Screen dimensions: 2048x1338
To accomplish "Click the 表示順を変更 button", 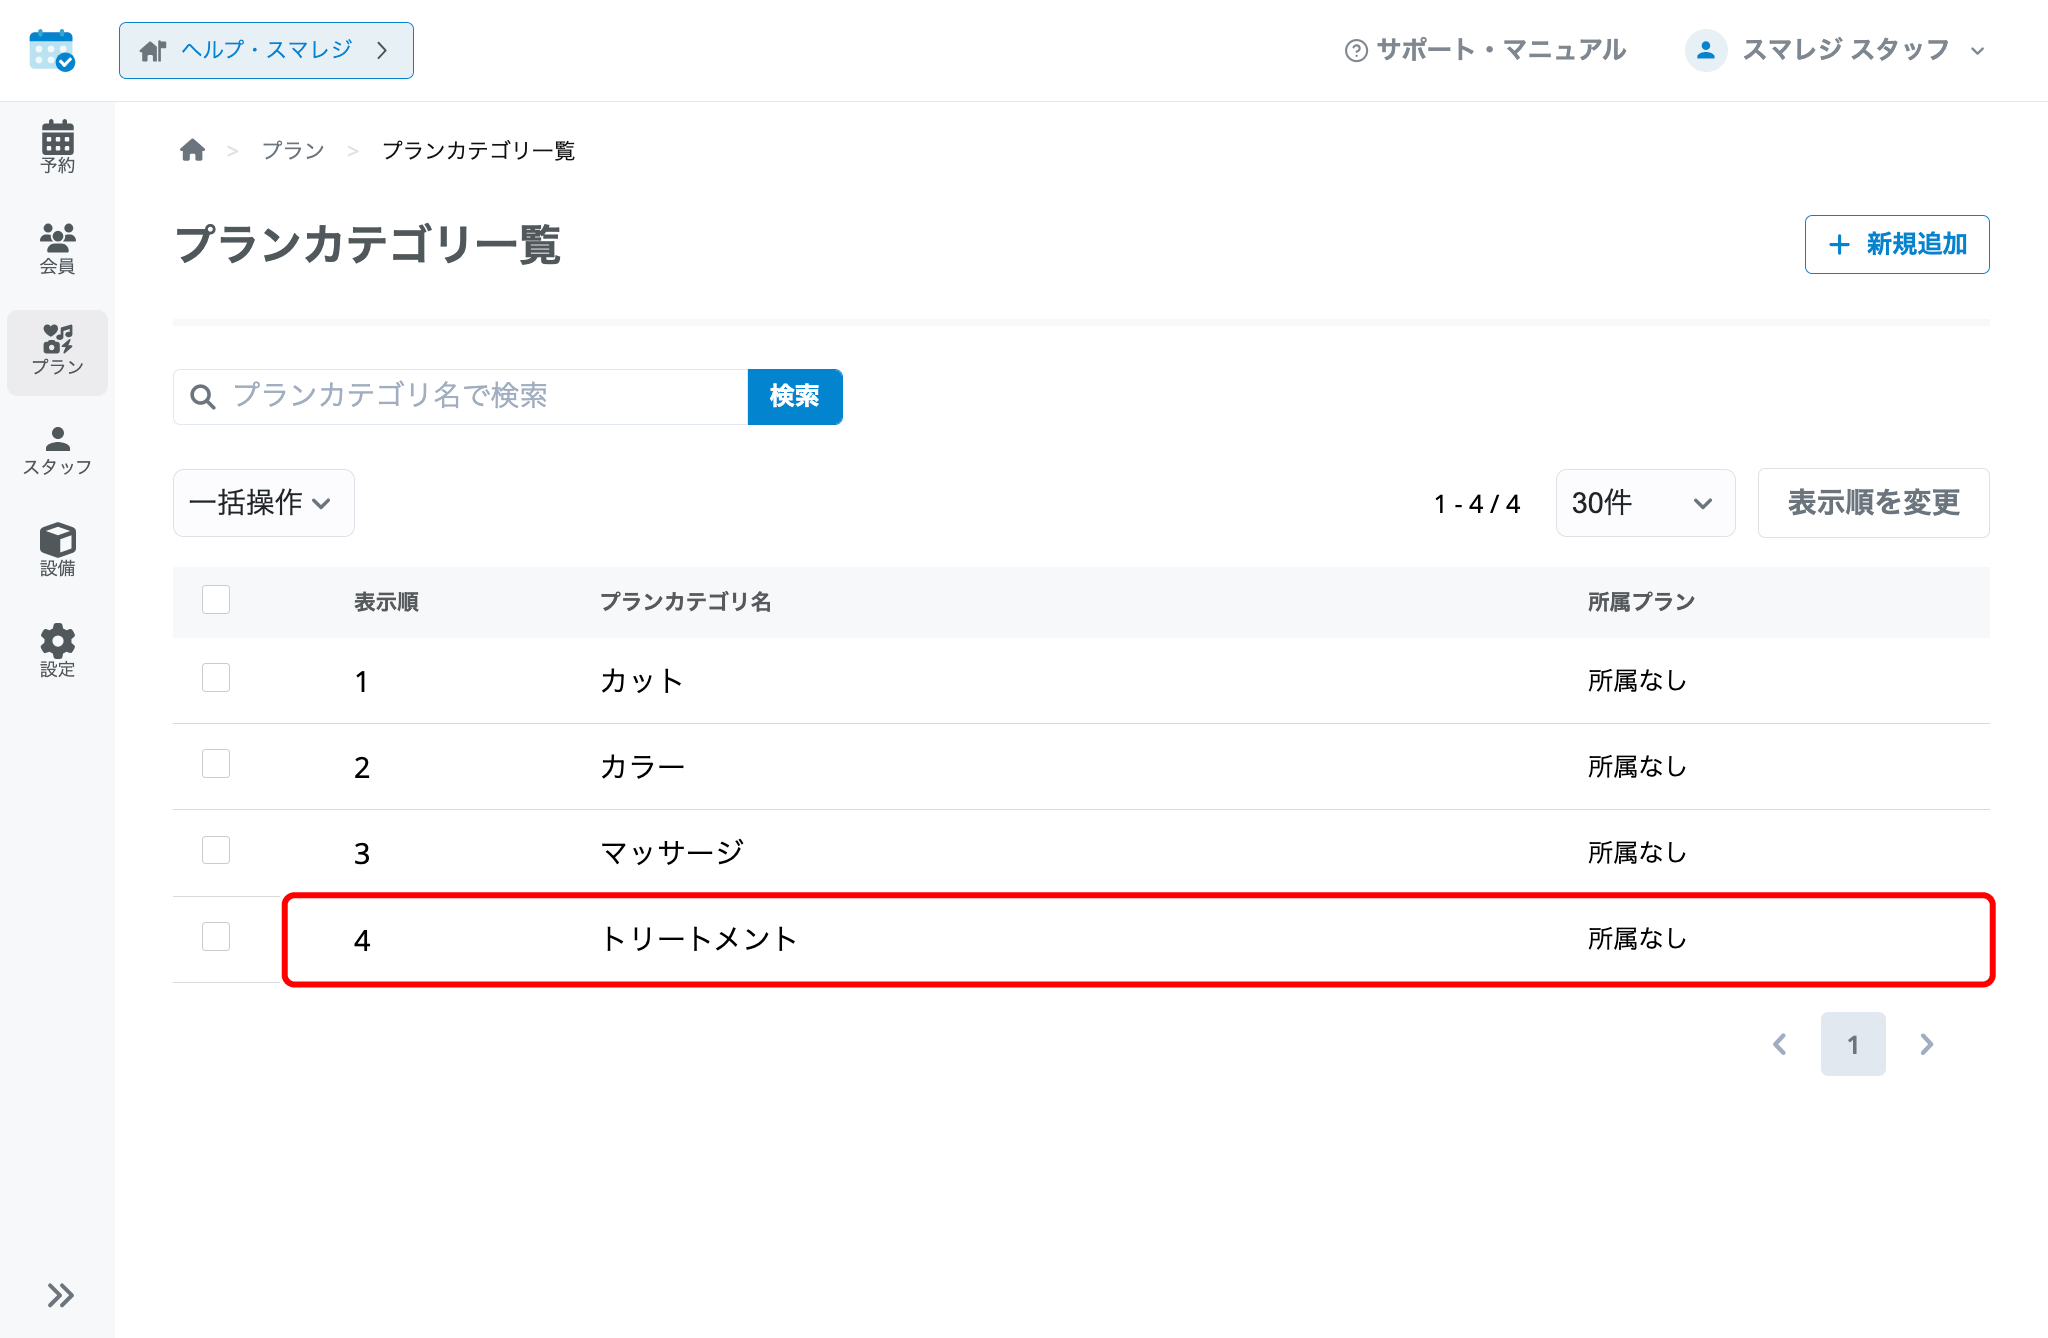I will [1874, 503].
